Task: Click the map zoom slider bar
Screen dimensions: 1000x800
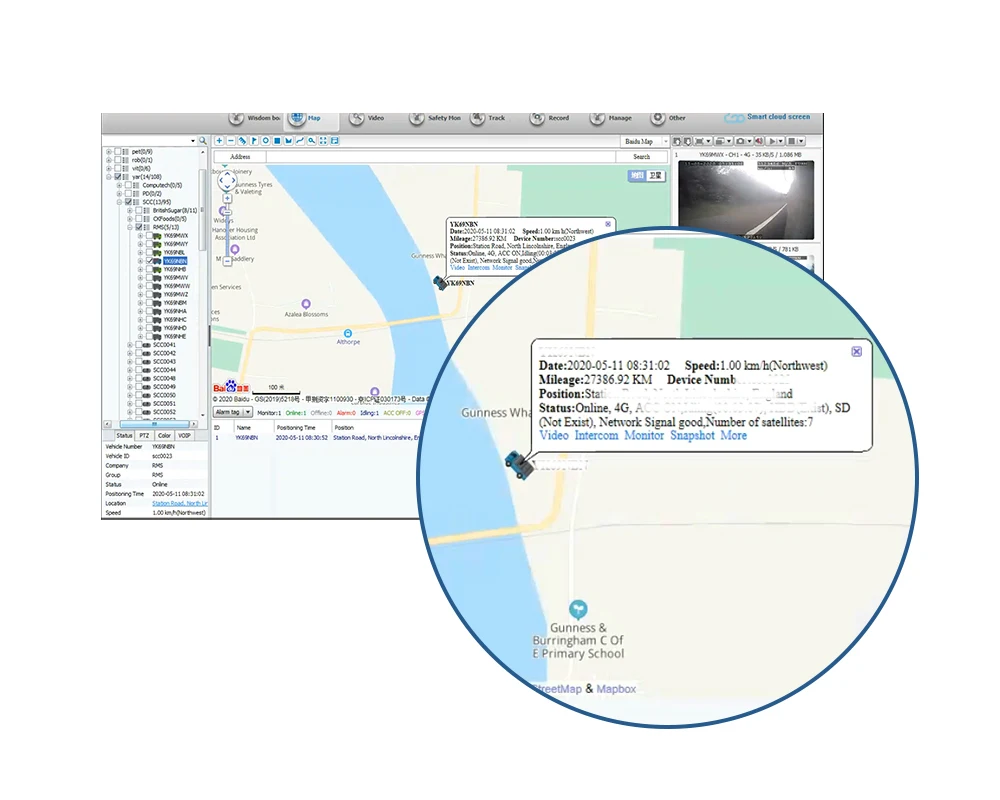Action: (227, 234)
